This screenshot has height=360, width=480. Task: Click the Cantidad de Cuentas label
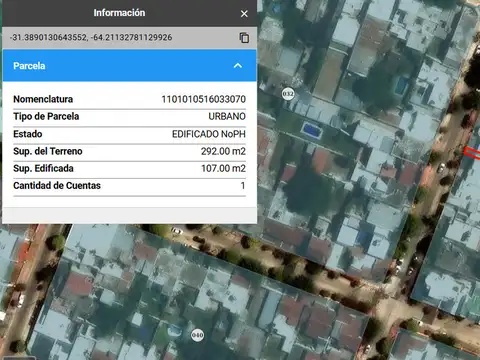(x=57, y=186)
